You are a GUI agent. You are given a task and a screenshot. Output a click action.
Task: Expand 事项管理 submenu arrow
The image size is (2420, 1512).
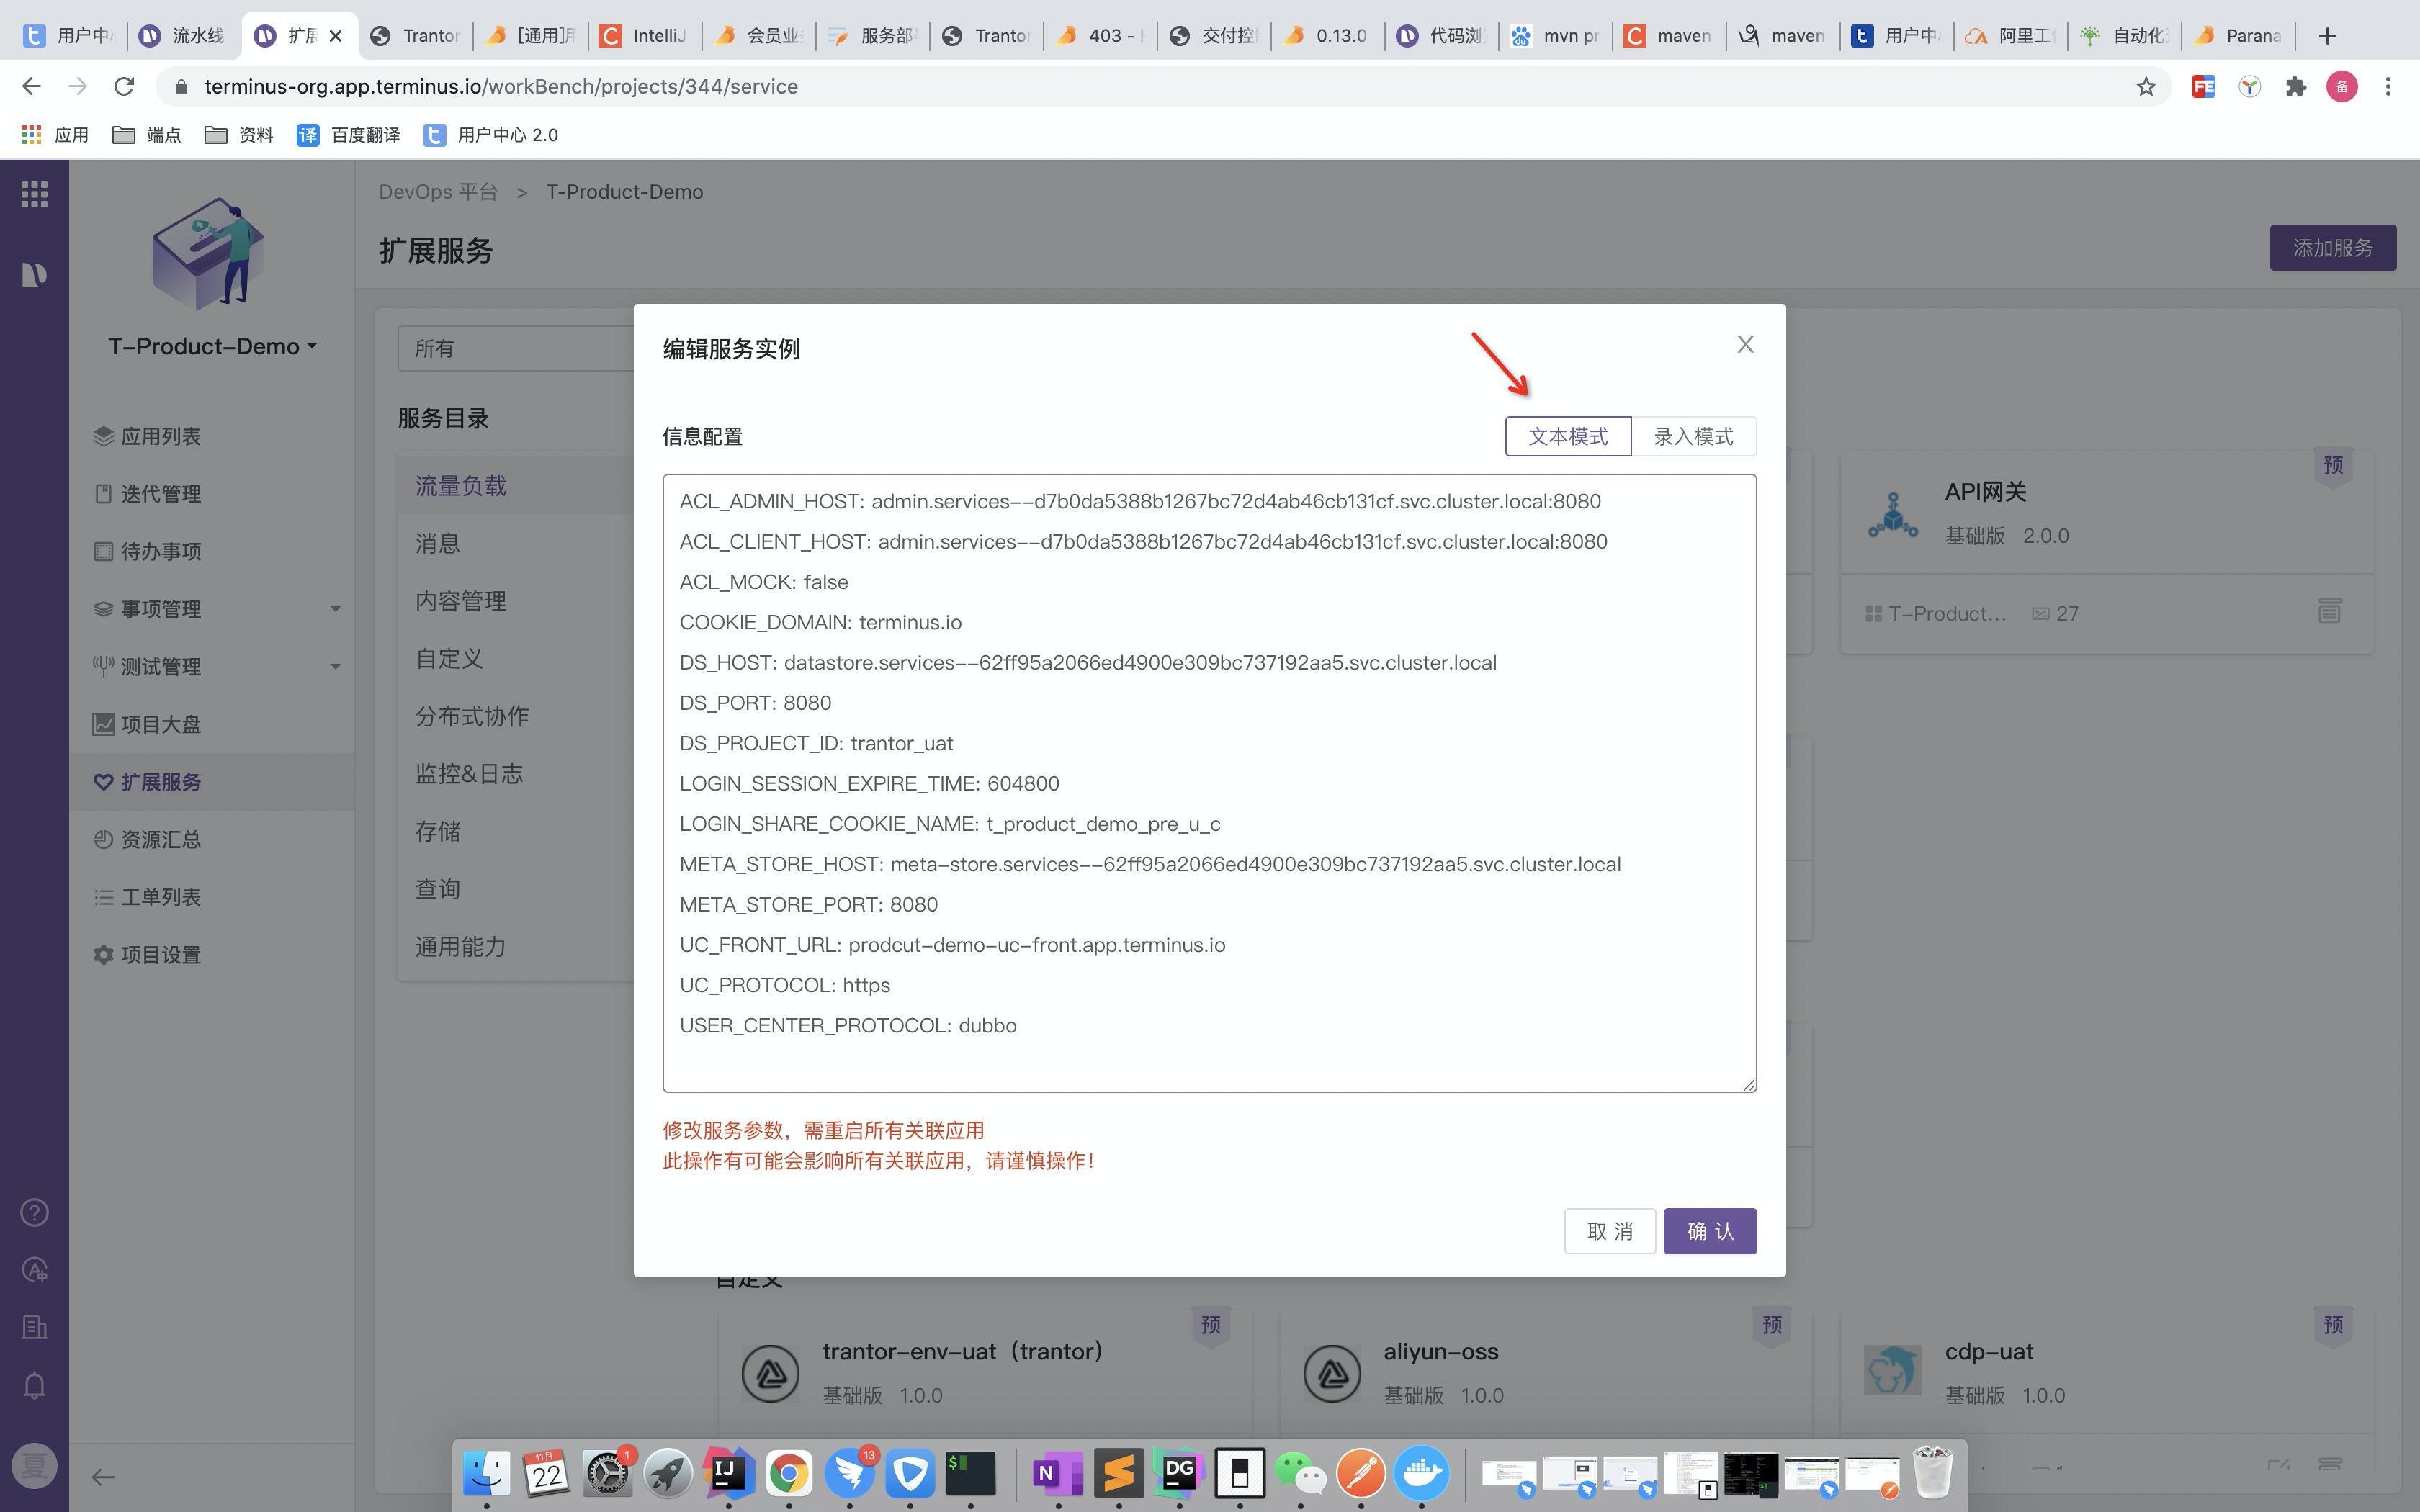point(335,609)
